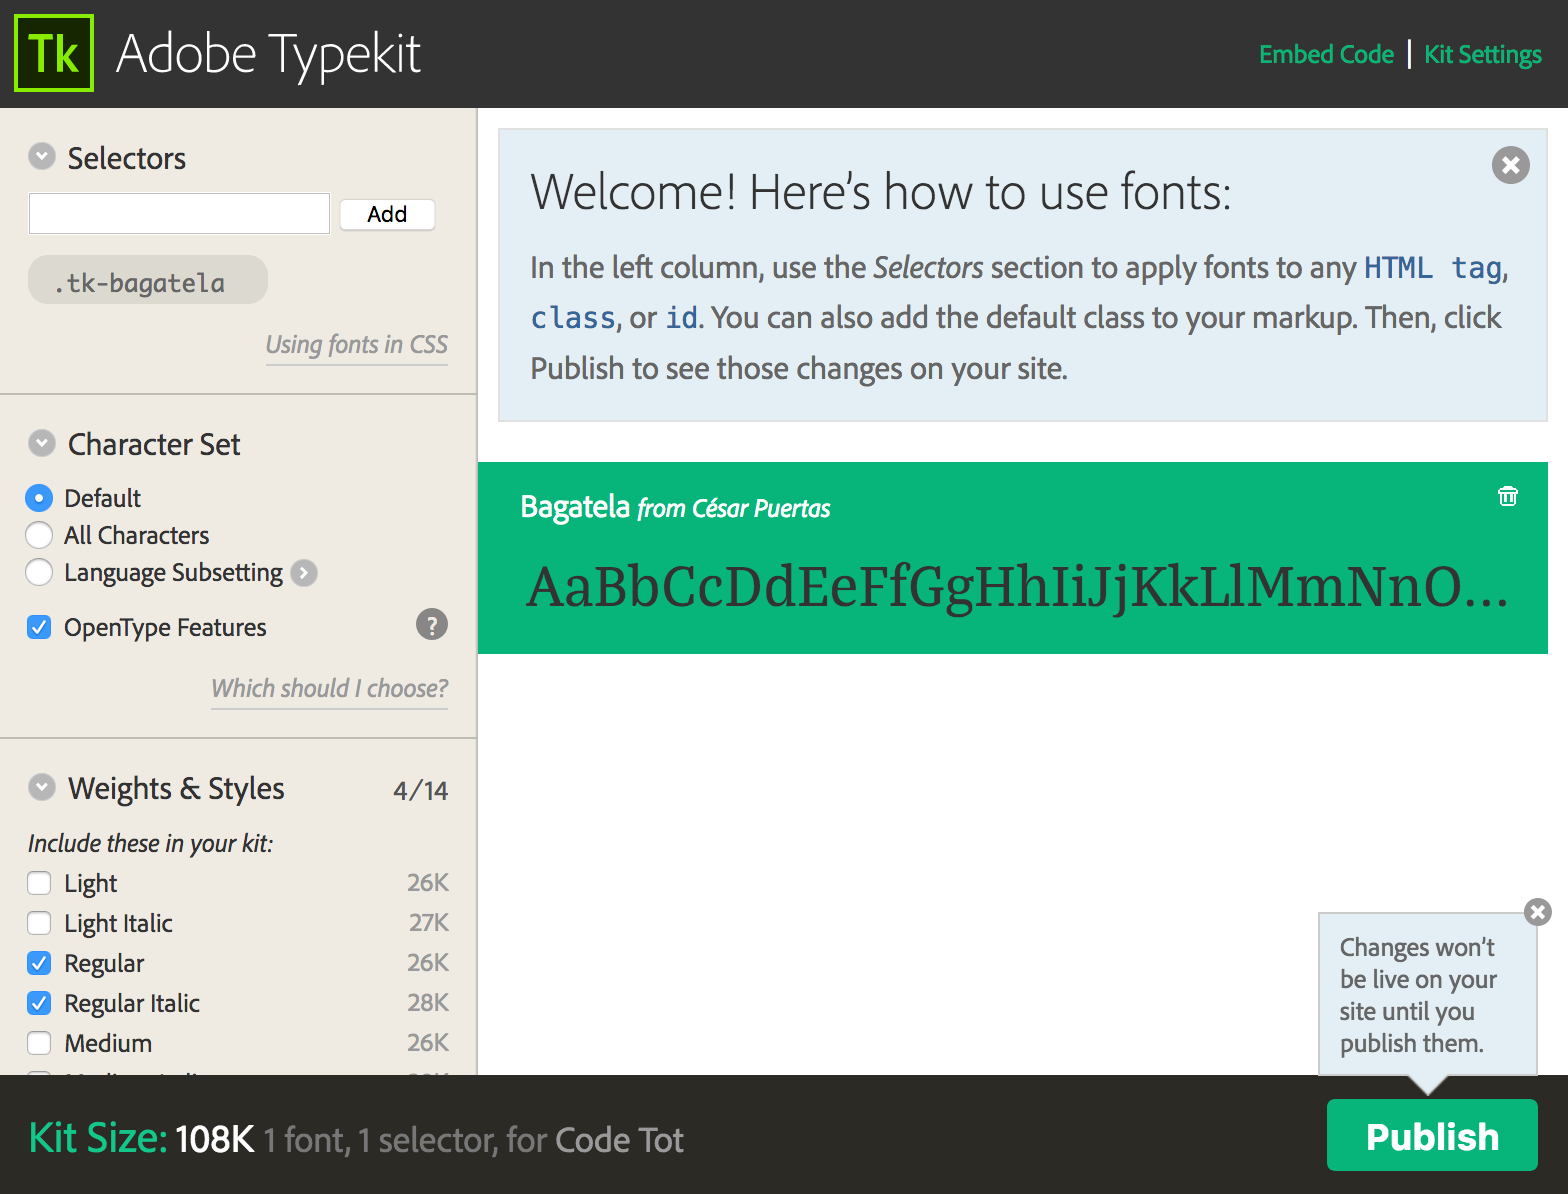Delete Bagatela font with trash icon
The image size is (1568, 1194).
coord(1508,496)
